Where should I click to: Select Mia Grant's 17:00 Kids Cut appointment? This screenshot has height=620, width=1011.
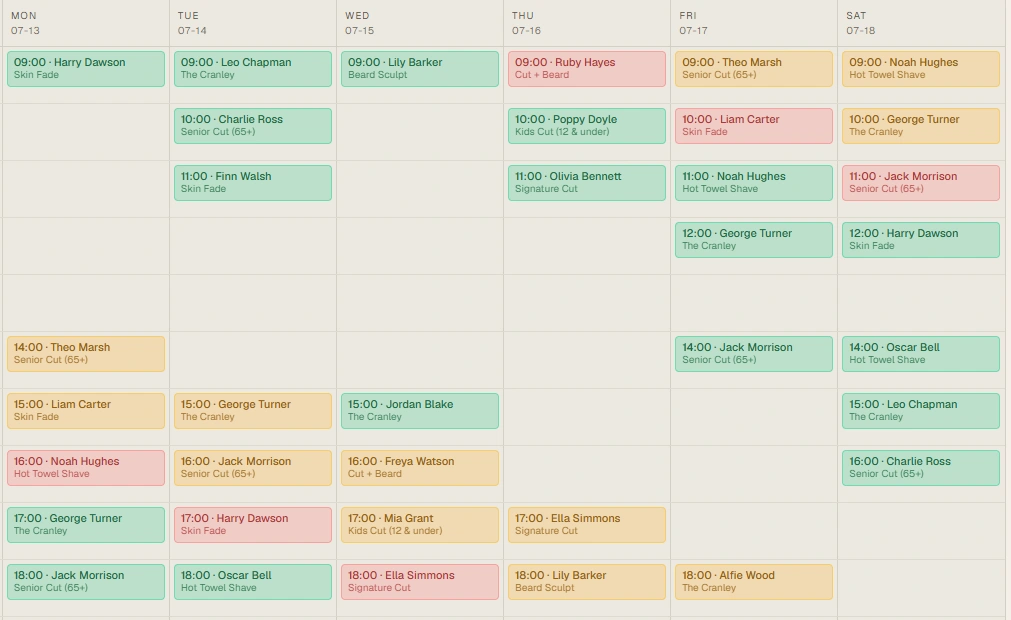pos(420,525)
